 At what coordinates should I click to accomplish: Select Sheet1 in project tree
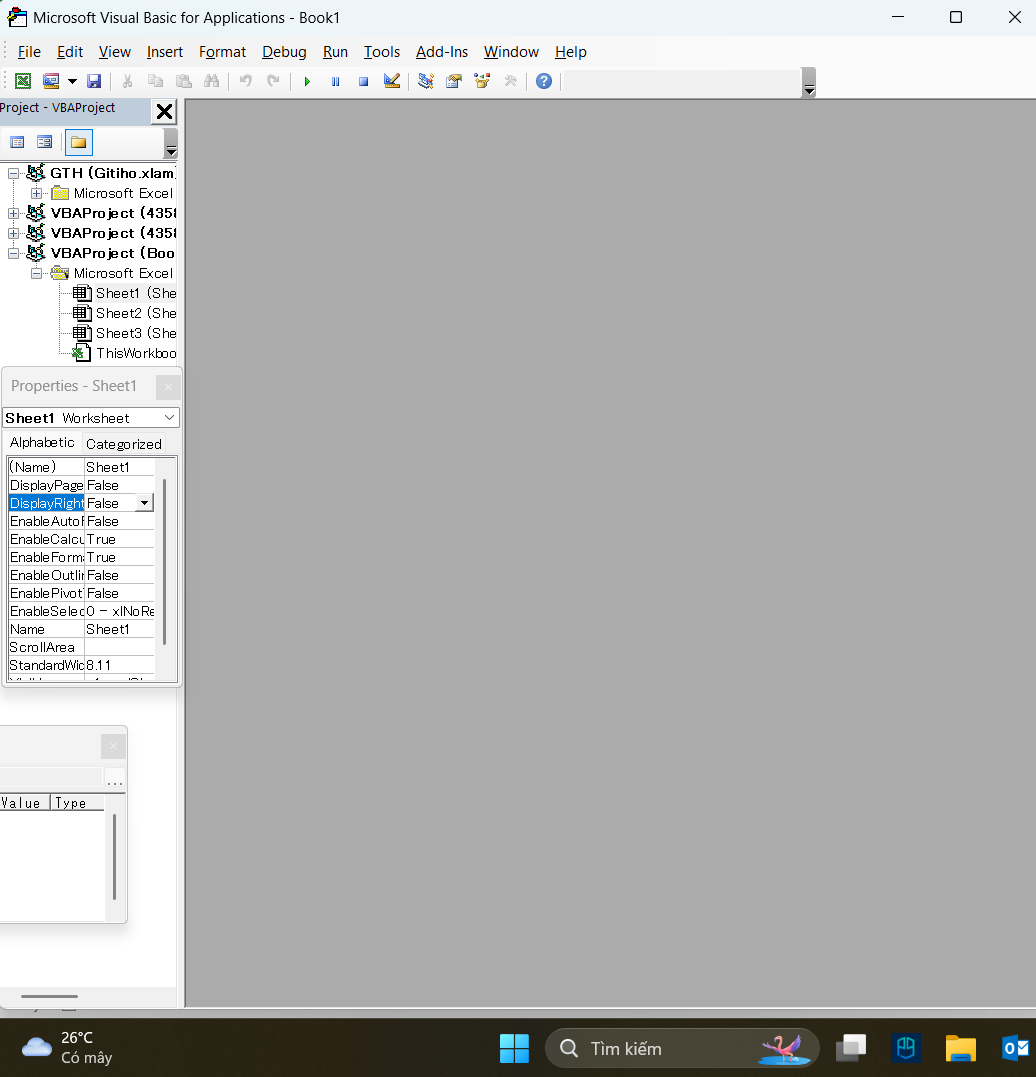[136, 293]
